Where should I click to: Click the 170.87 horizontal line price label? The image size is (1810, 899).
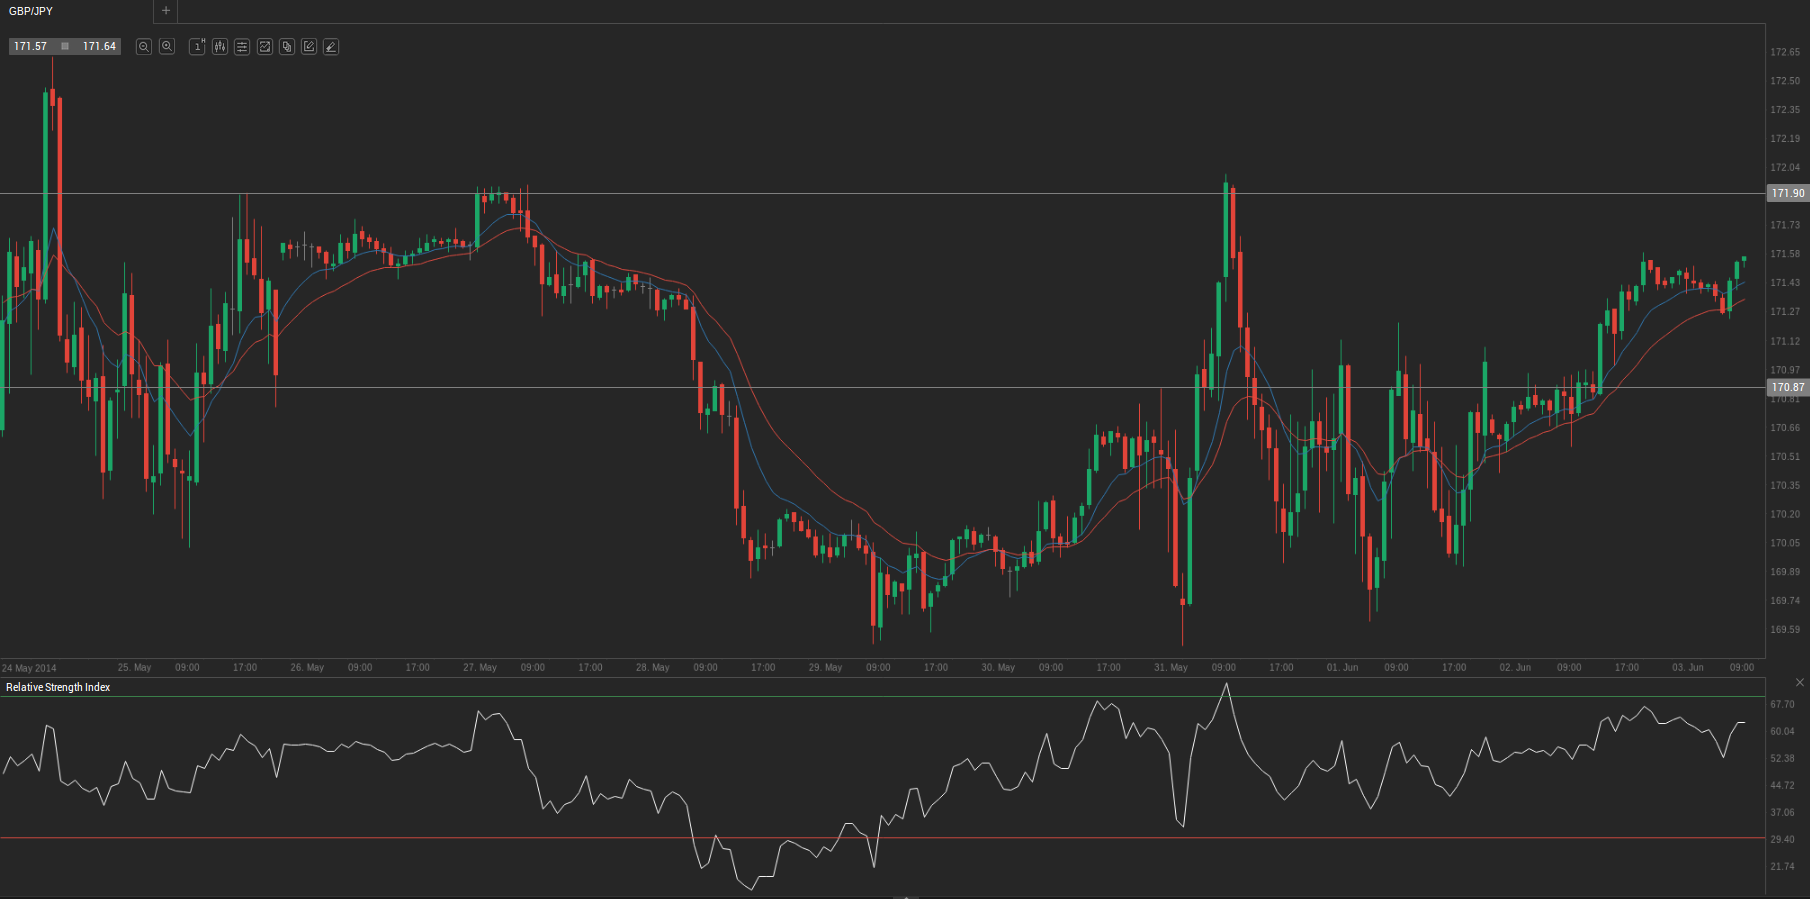[1787, 387]
